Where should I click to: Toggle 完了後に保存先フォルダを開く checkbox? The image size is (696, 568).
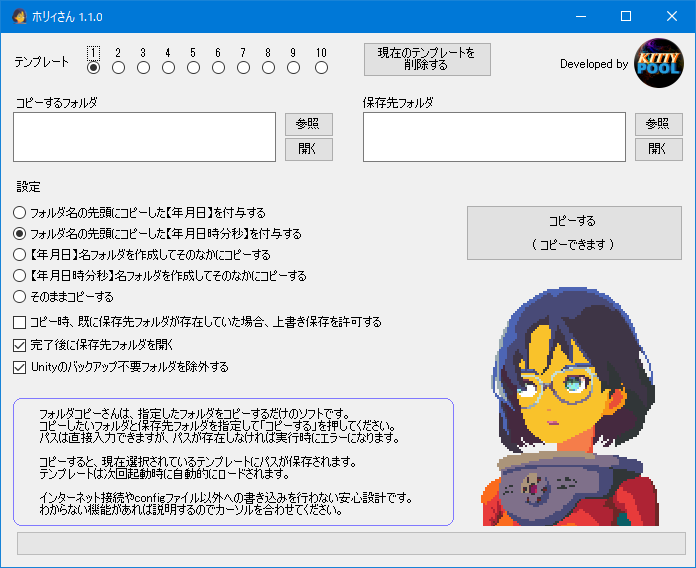tap(93, 345)
